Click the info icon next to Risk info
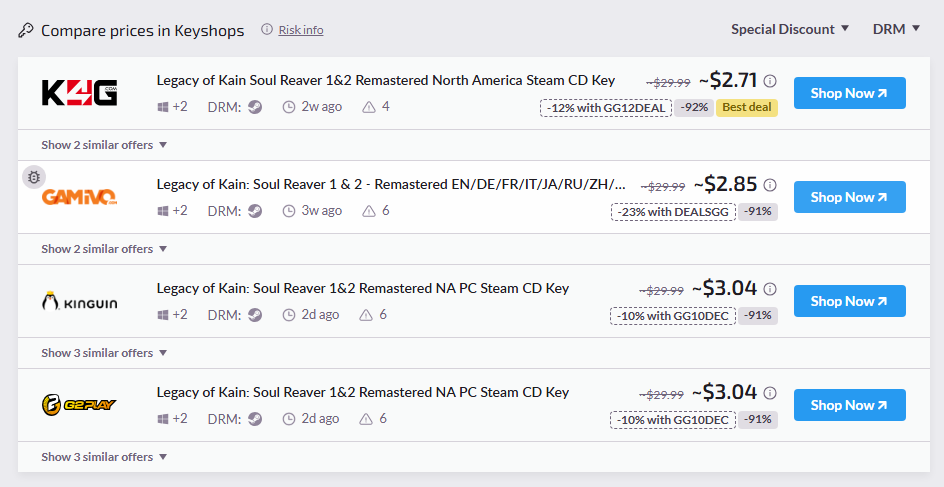 (267, 29)
